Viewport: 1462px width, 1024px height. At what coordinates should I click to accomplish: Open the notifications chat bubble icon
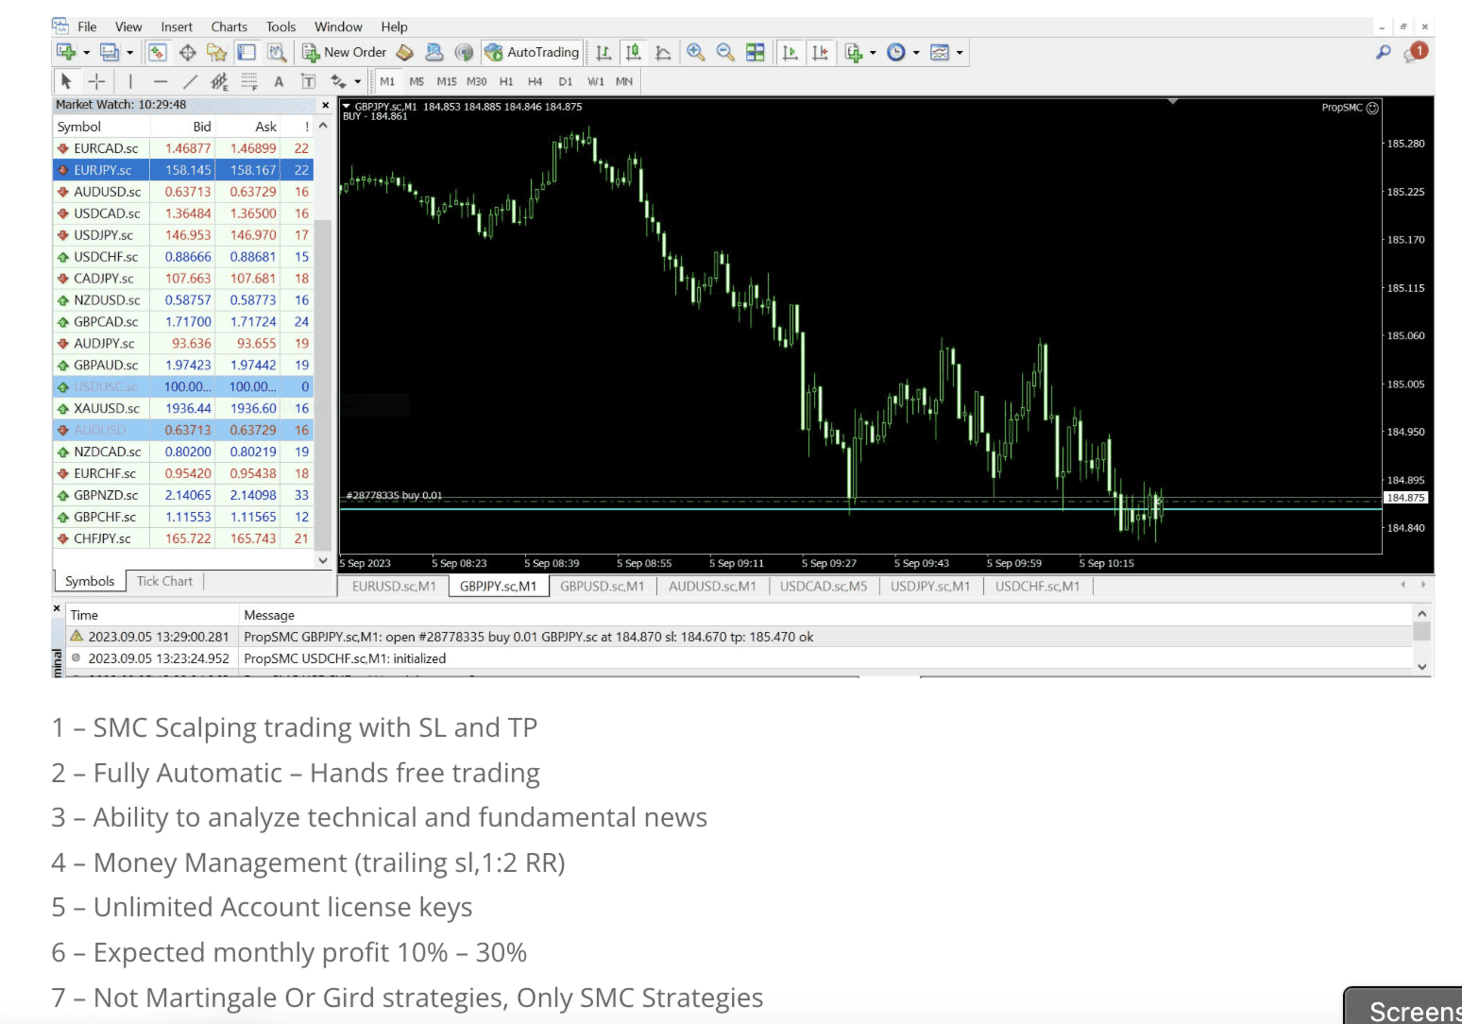1415,52
